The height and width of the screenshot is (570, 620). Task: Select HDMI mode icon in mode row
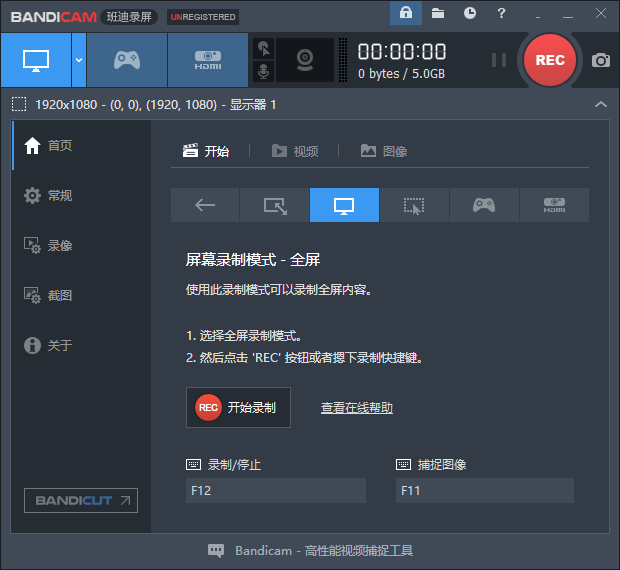554,205
